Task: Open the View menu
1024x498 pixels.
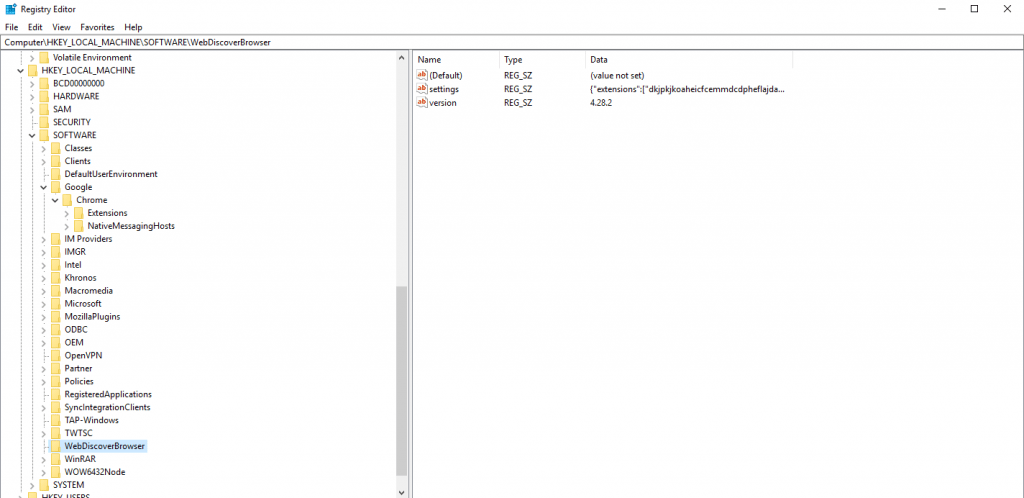Action: click(61, 27)
